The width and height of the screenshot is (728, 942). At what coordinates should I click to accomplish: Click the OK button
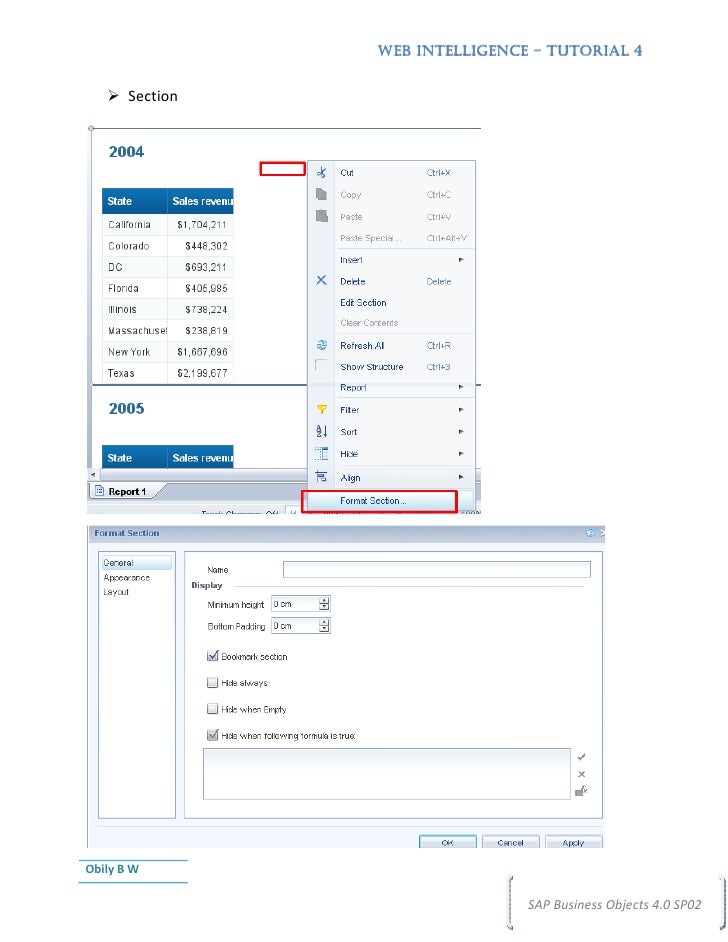[x=447, y=842]
